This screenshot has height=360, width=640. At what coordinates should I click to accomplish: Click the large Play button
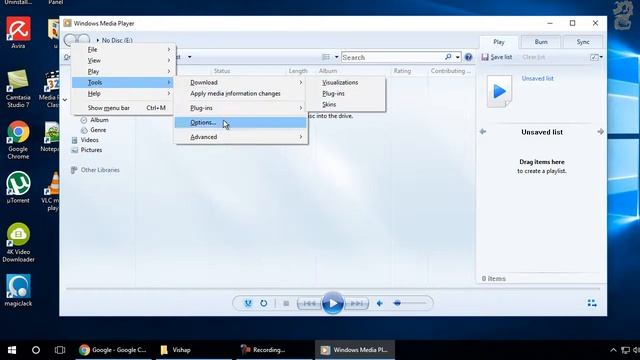[333, 303]
